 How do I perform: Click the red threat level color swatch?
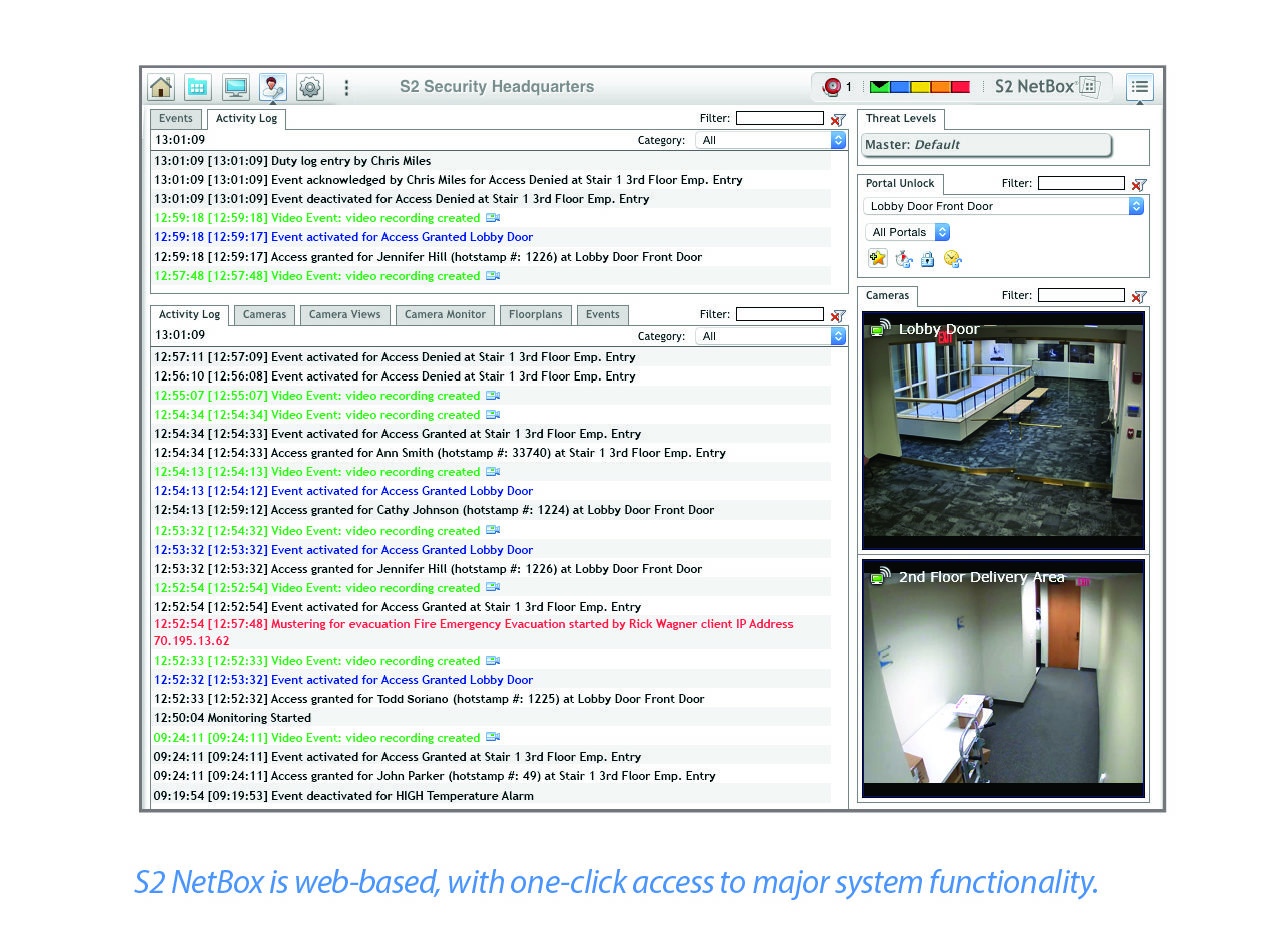pyautogui.click(x=962, y=87)
